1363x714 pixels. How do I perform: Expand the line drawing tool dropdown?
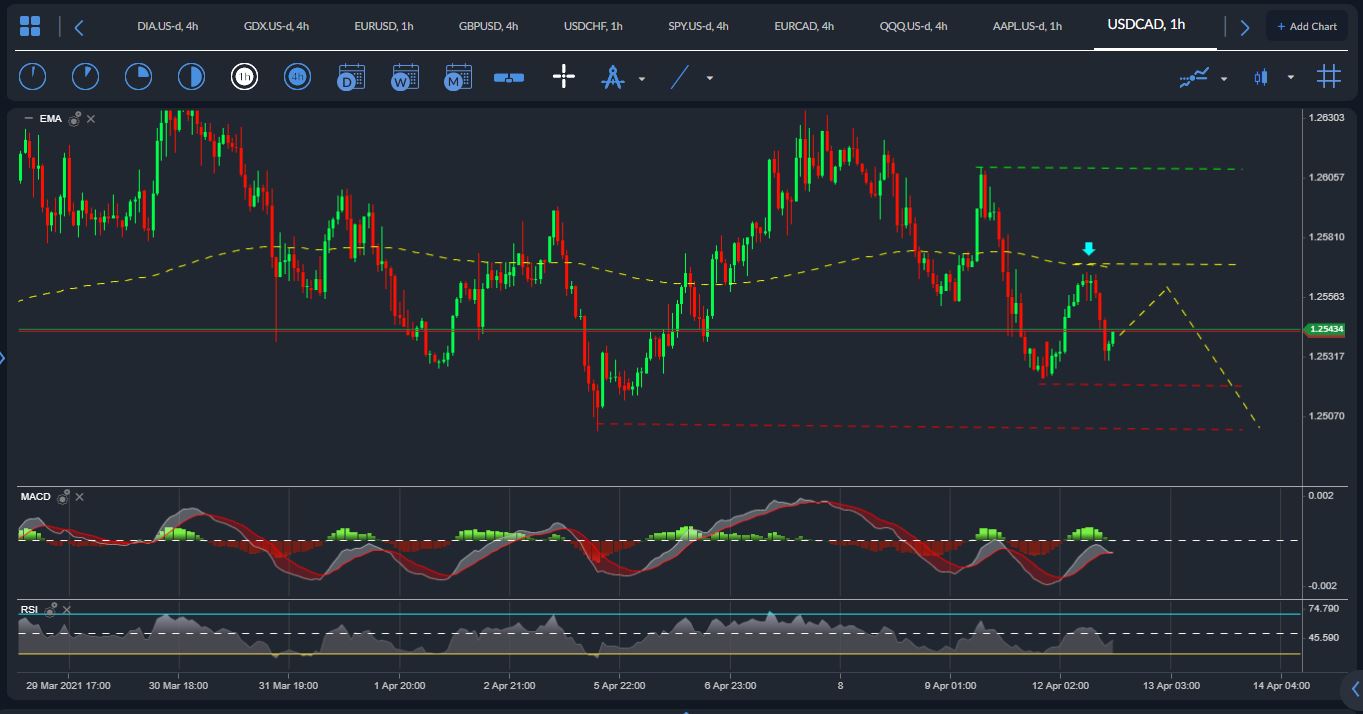click(x=710, y=78)
